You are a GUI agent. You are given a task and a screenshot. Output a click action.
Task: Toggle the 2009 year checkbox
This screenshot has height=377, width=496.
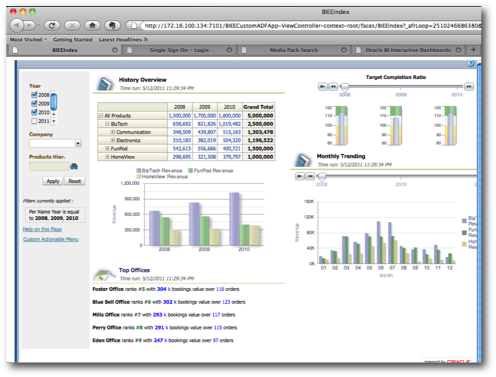point(34,103)
